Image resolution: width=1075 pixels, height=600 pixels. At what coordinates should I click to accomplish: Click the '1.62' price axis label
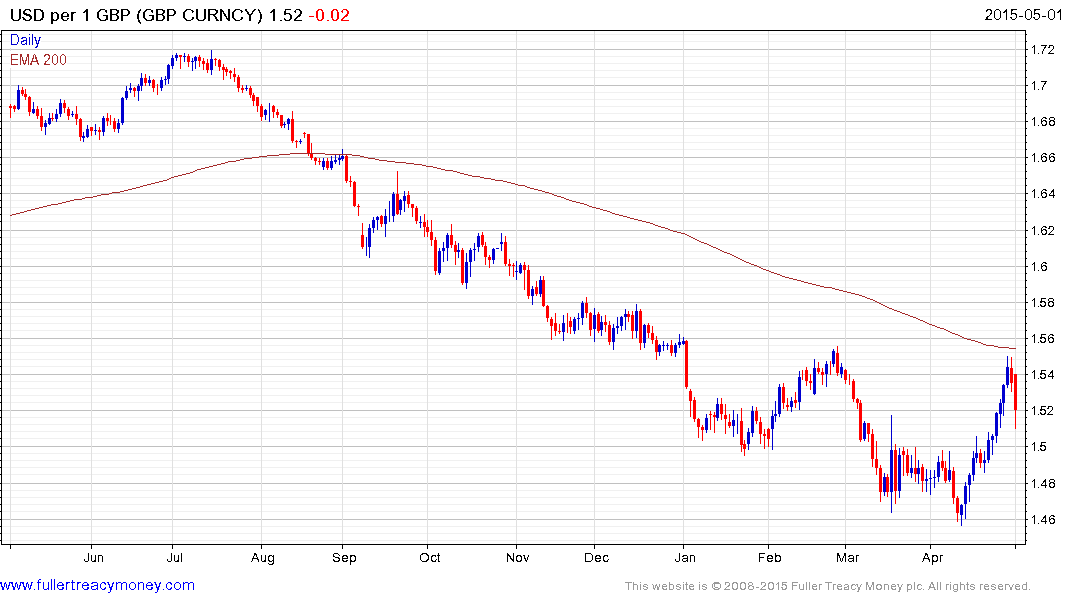tap(1043, 230)
